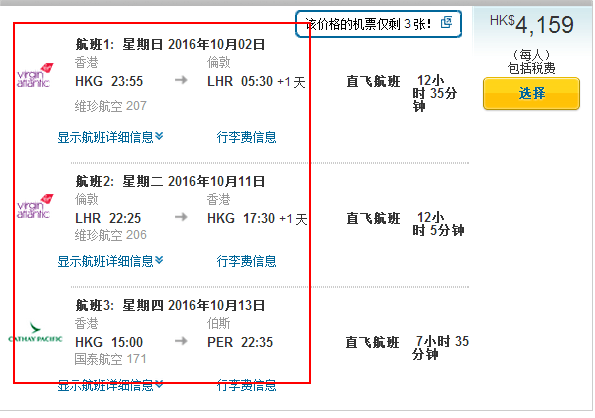595x418 pixels.
Task: Click duration 7小时 35分钟
Action: pos(441,348)
